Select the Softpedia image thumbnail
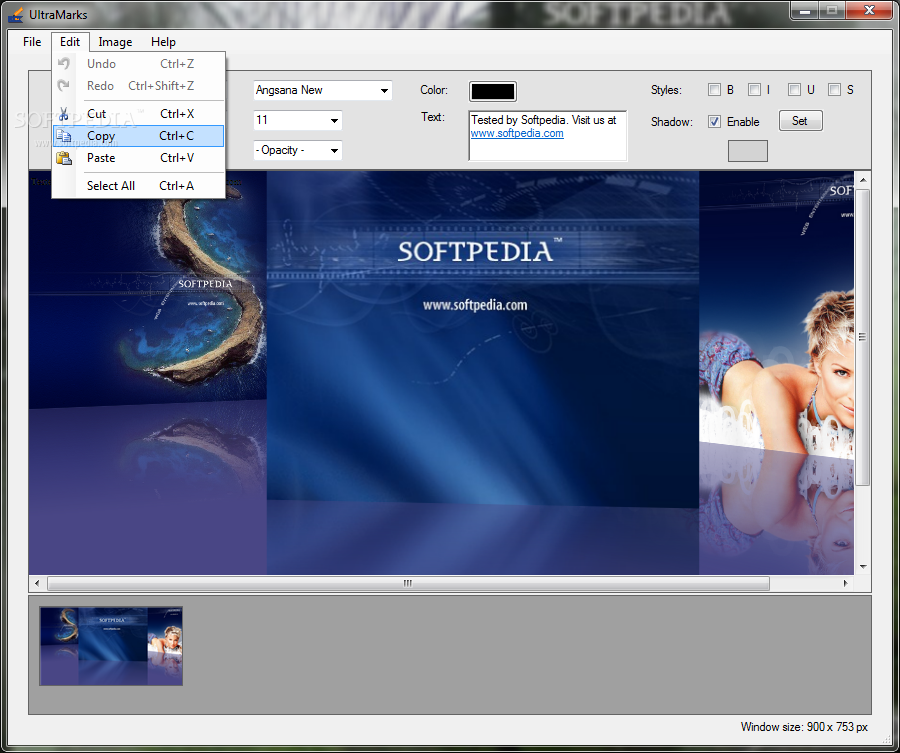The image size is (900, 753). [x=111, y=646]
